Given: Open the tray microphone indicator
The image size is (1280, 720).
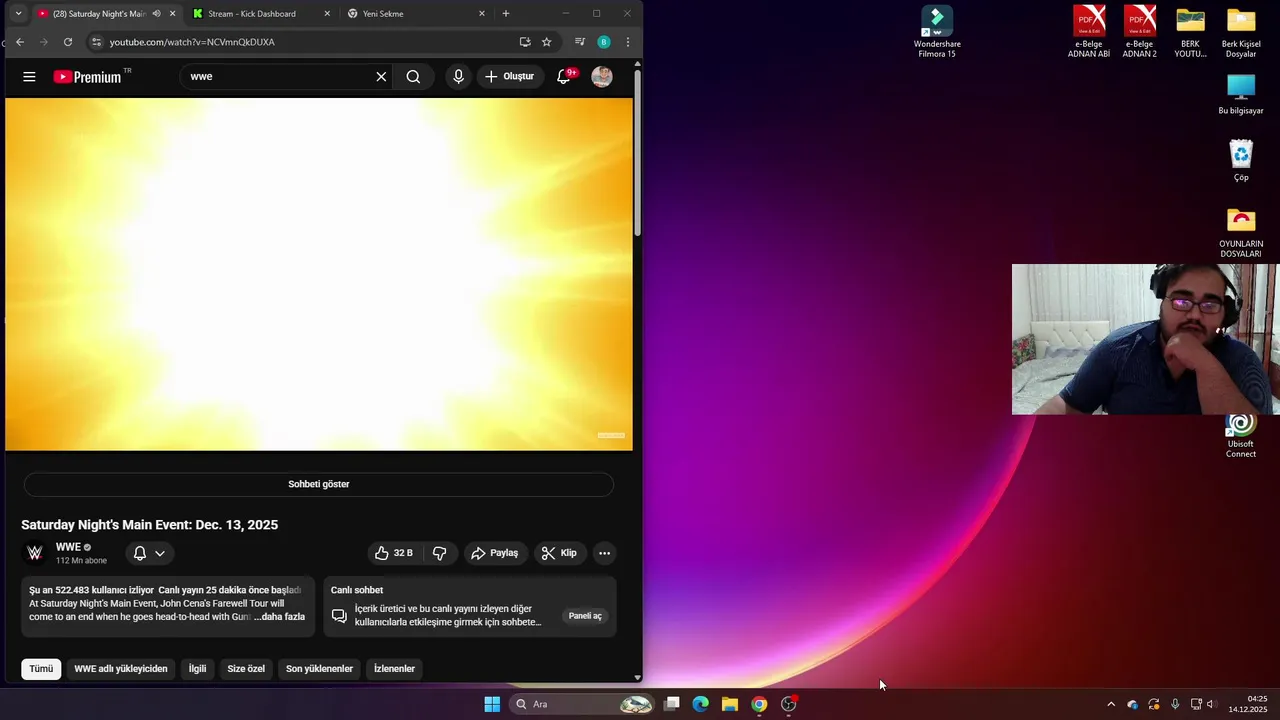Looking at the screenshot, I should tap(1175, 704).
